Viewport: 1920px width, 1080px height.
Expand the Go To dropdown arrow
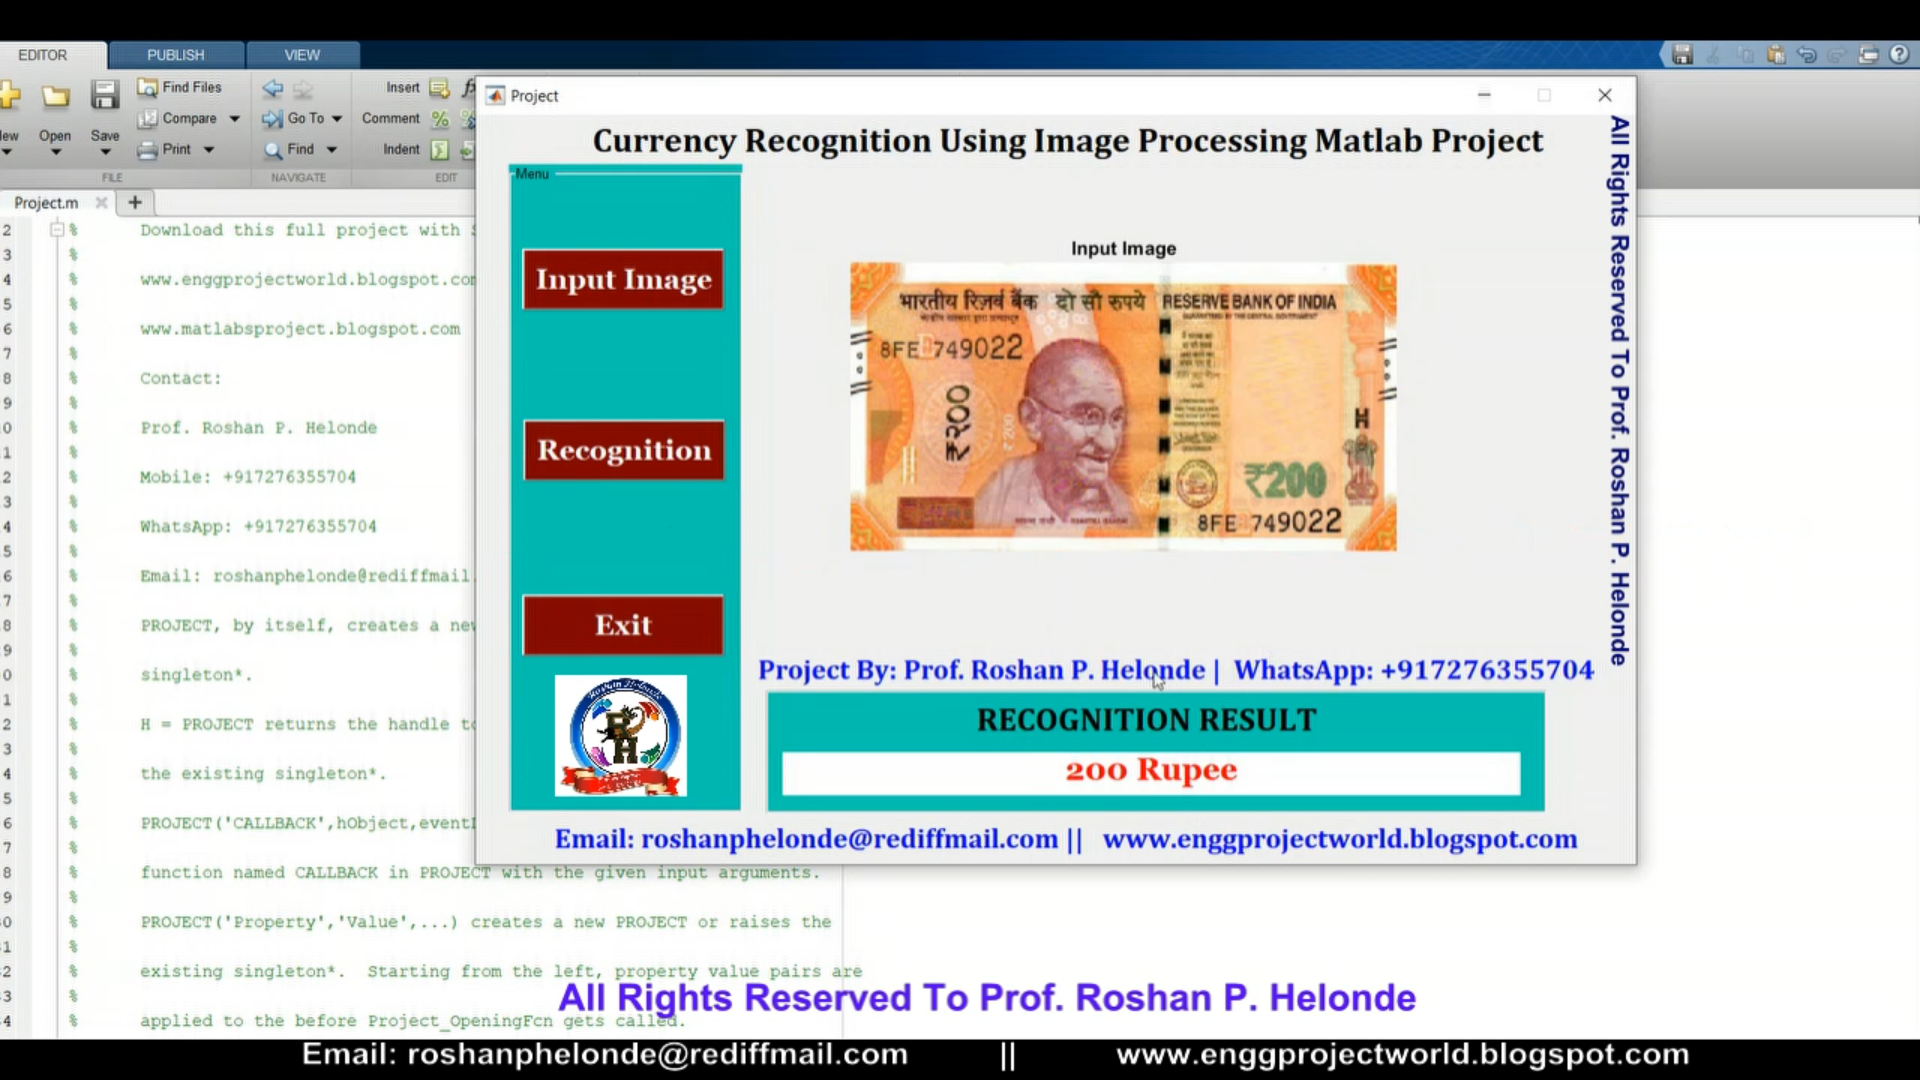[x=337, y=118]
